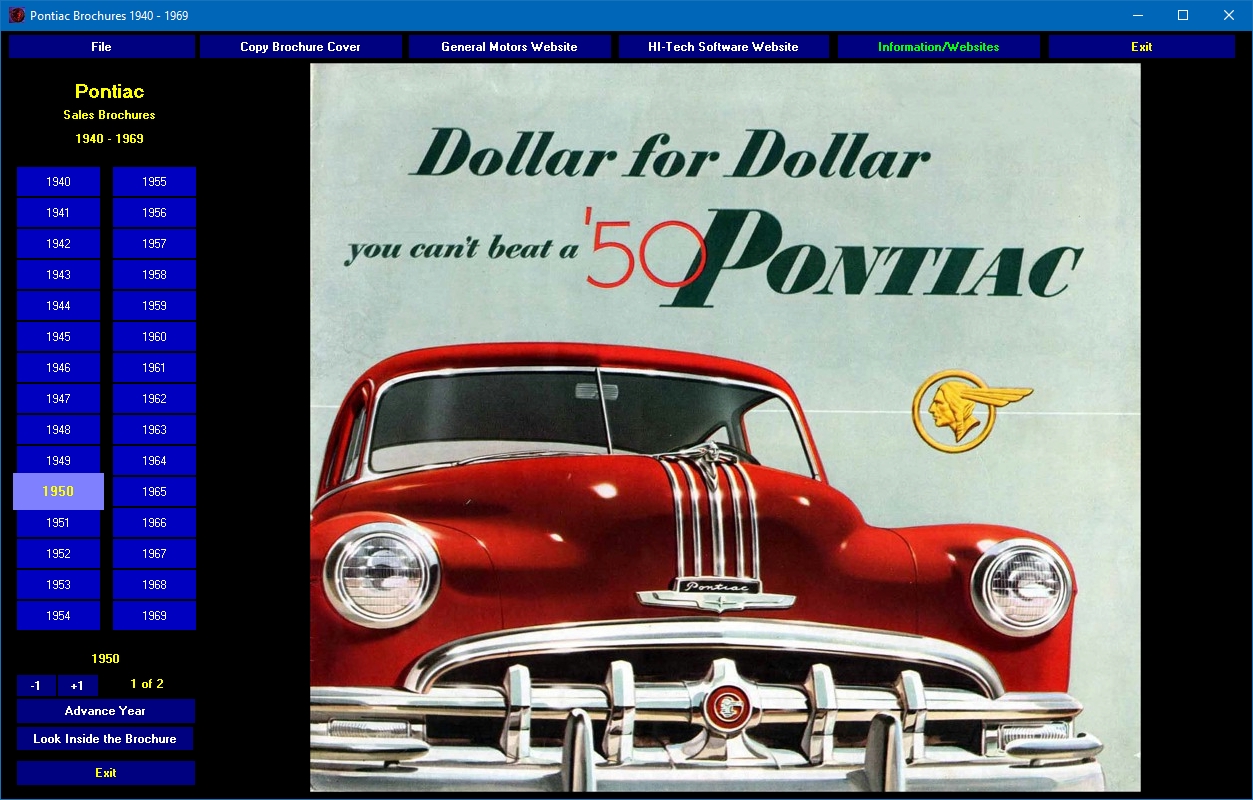This screenshot has height=800, width=1253.
Task: Close the Pontiac Brochures window
Action: pos(1229,15)
